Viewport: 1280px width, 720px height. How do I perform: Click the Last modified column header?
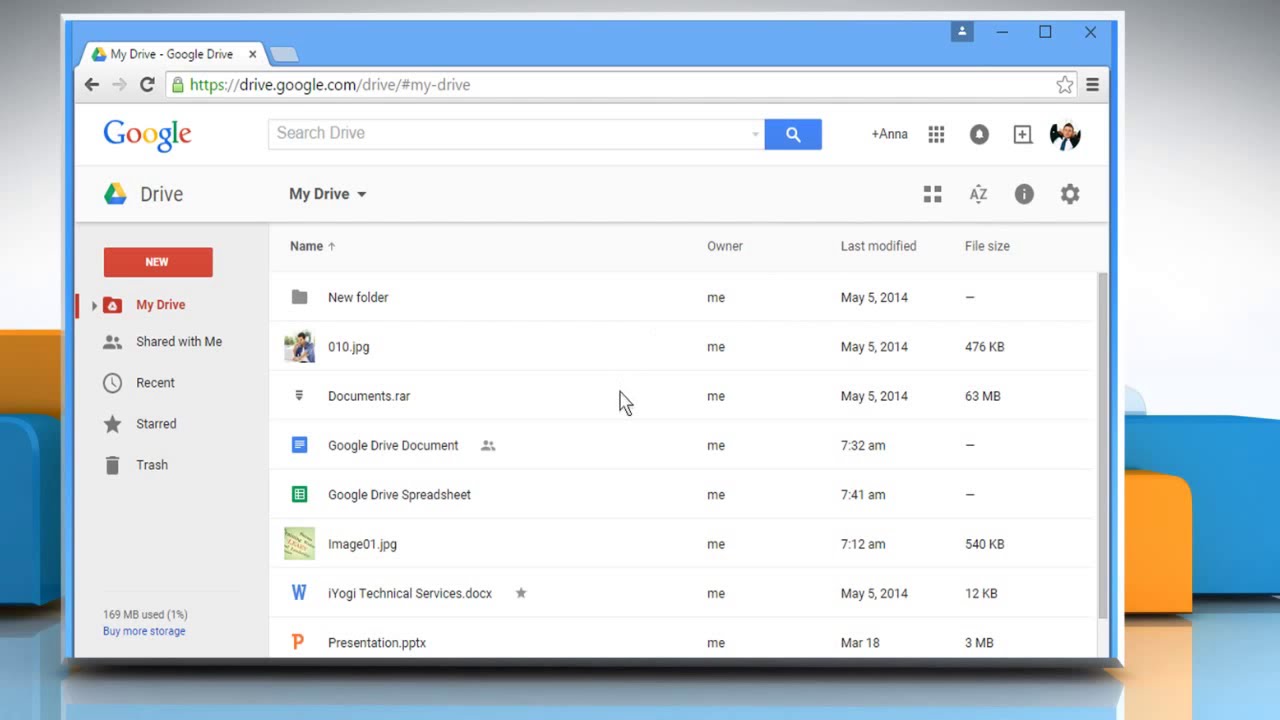point(878,246)
